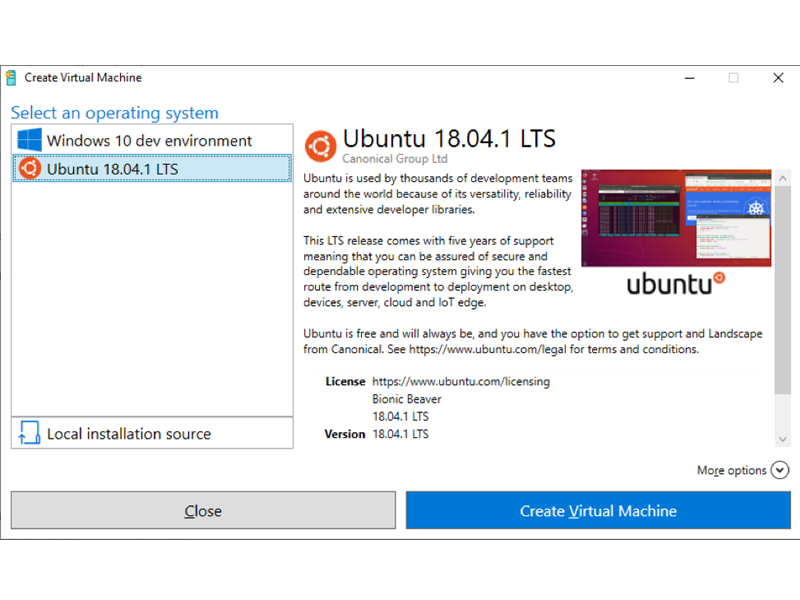The width and height of the screenshot is (800, 600).
Task: Minimize the Create Virtual Machine window
Action: [x=689, y=78]
